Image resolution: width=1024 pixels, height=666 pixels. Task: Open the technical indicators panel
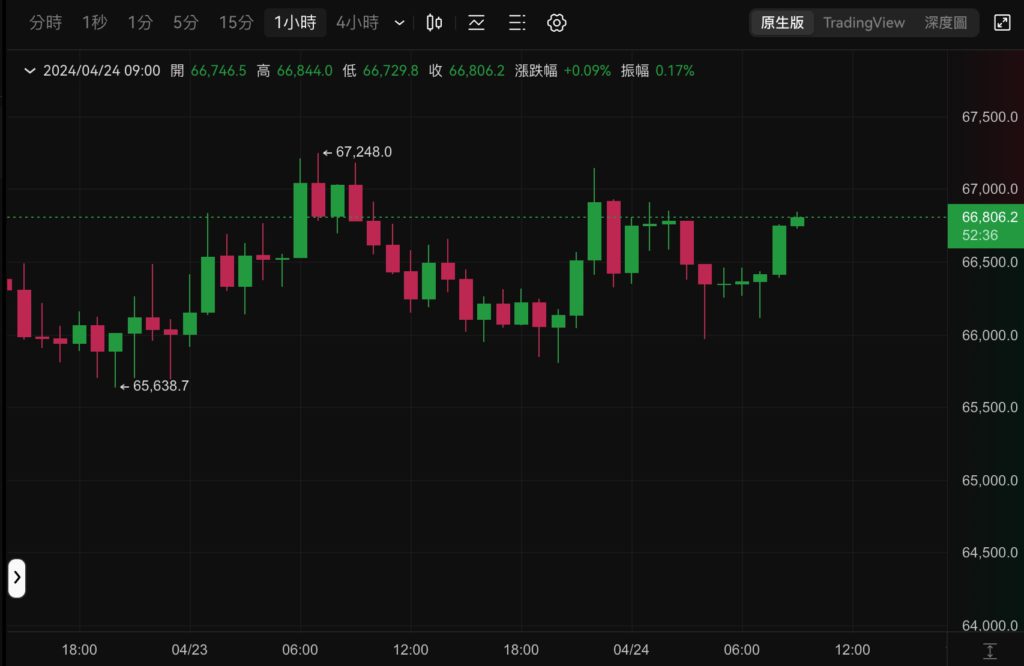[x=476, y=23]
